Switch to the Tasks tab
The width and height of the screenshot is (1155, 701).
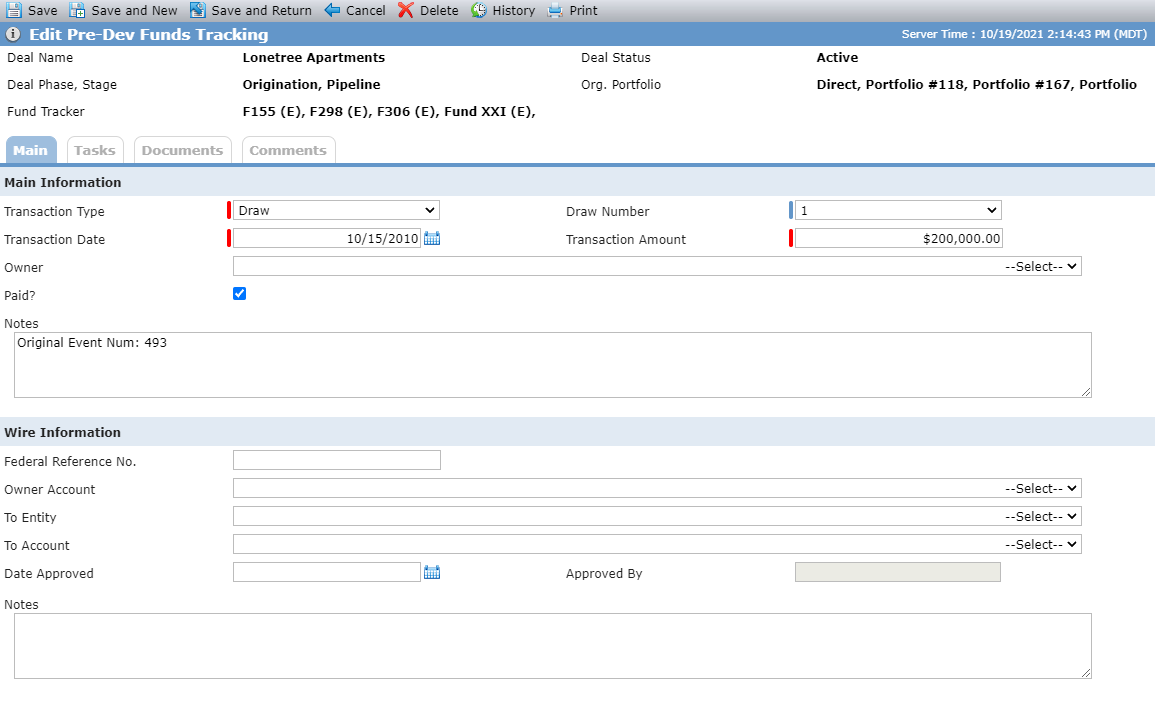point(95,150)
